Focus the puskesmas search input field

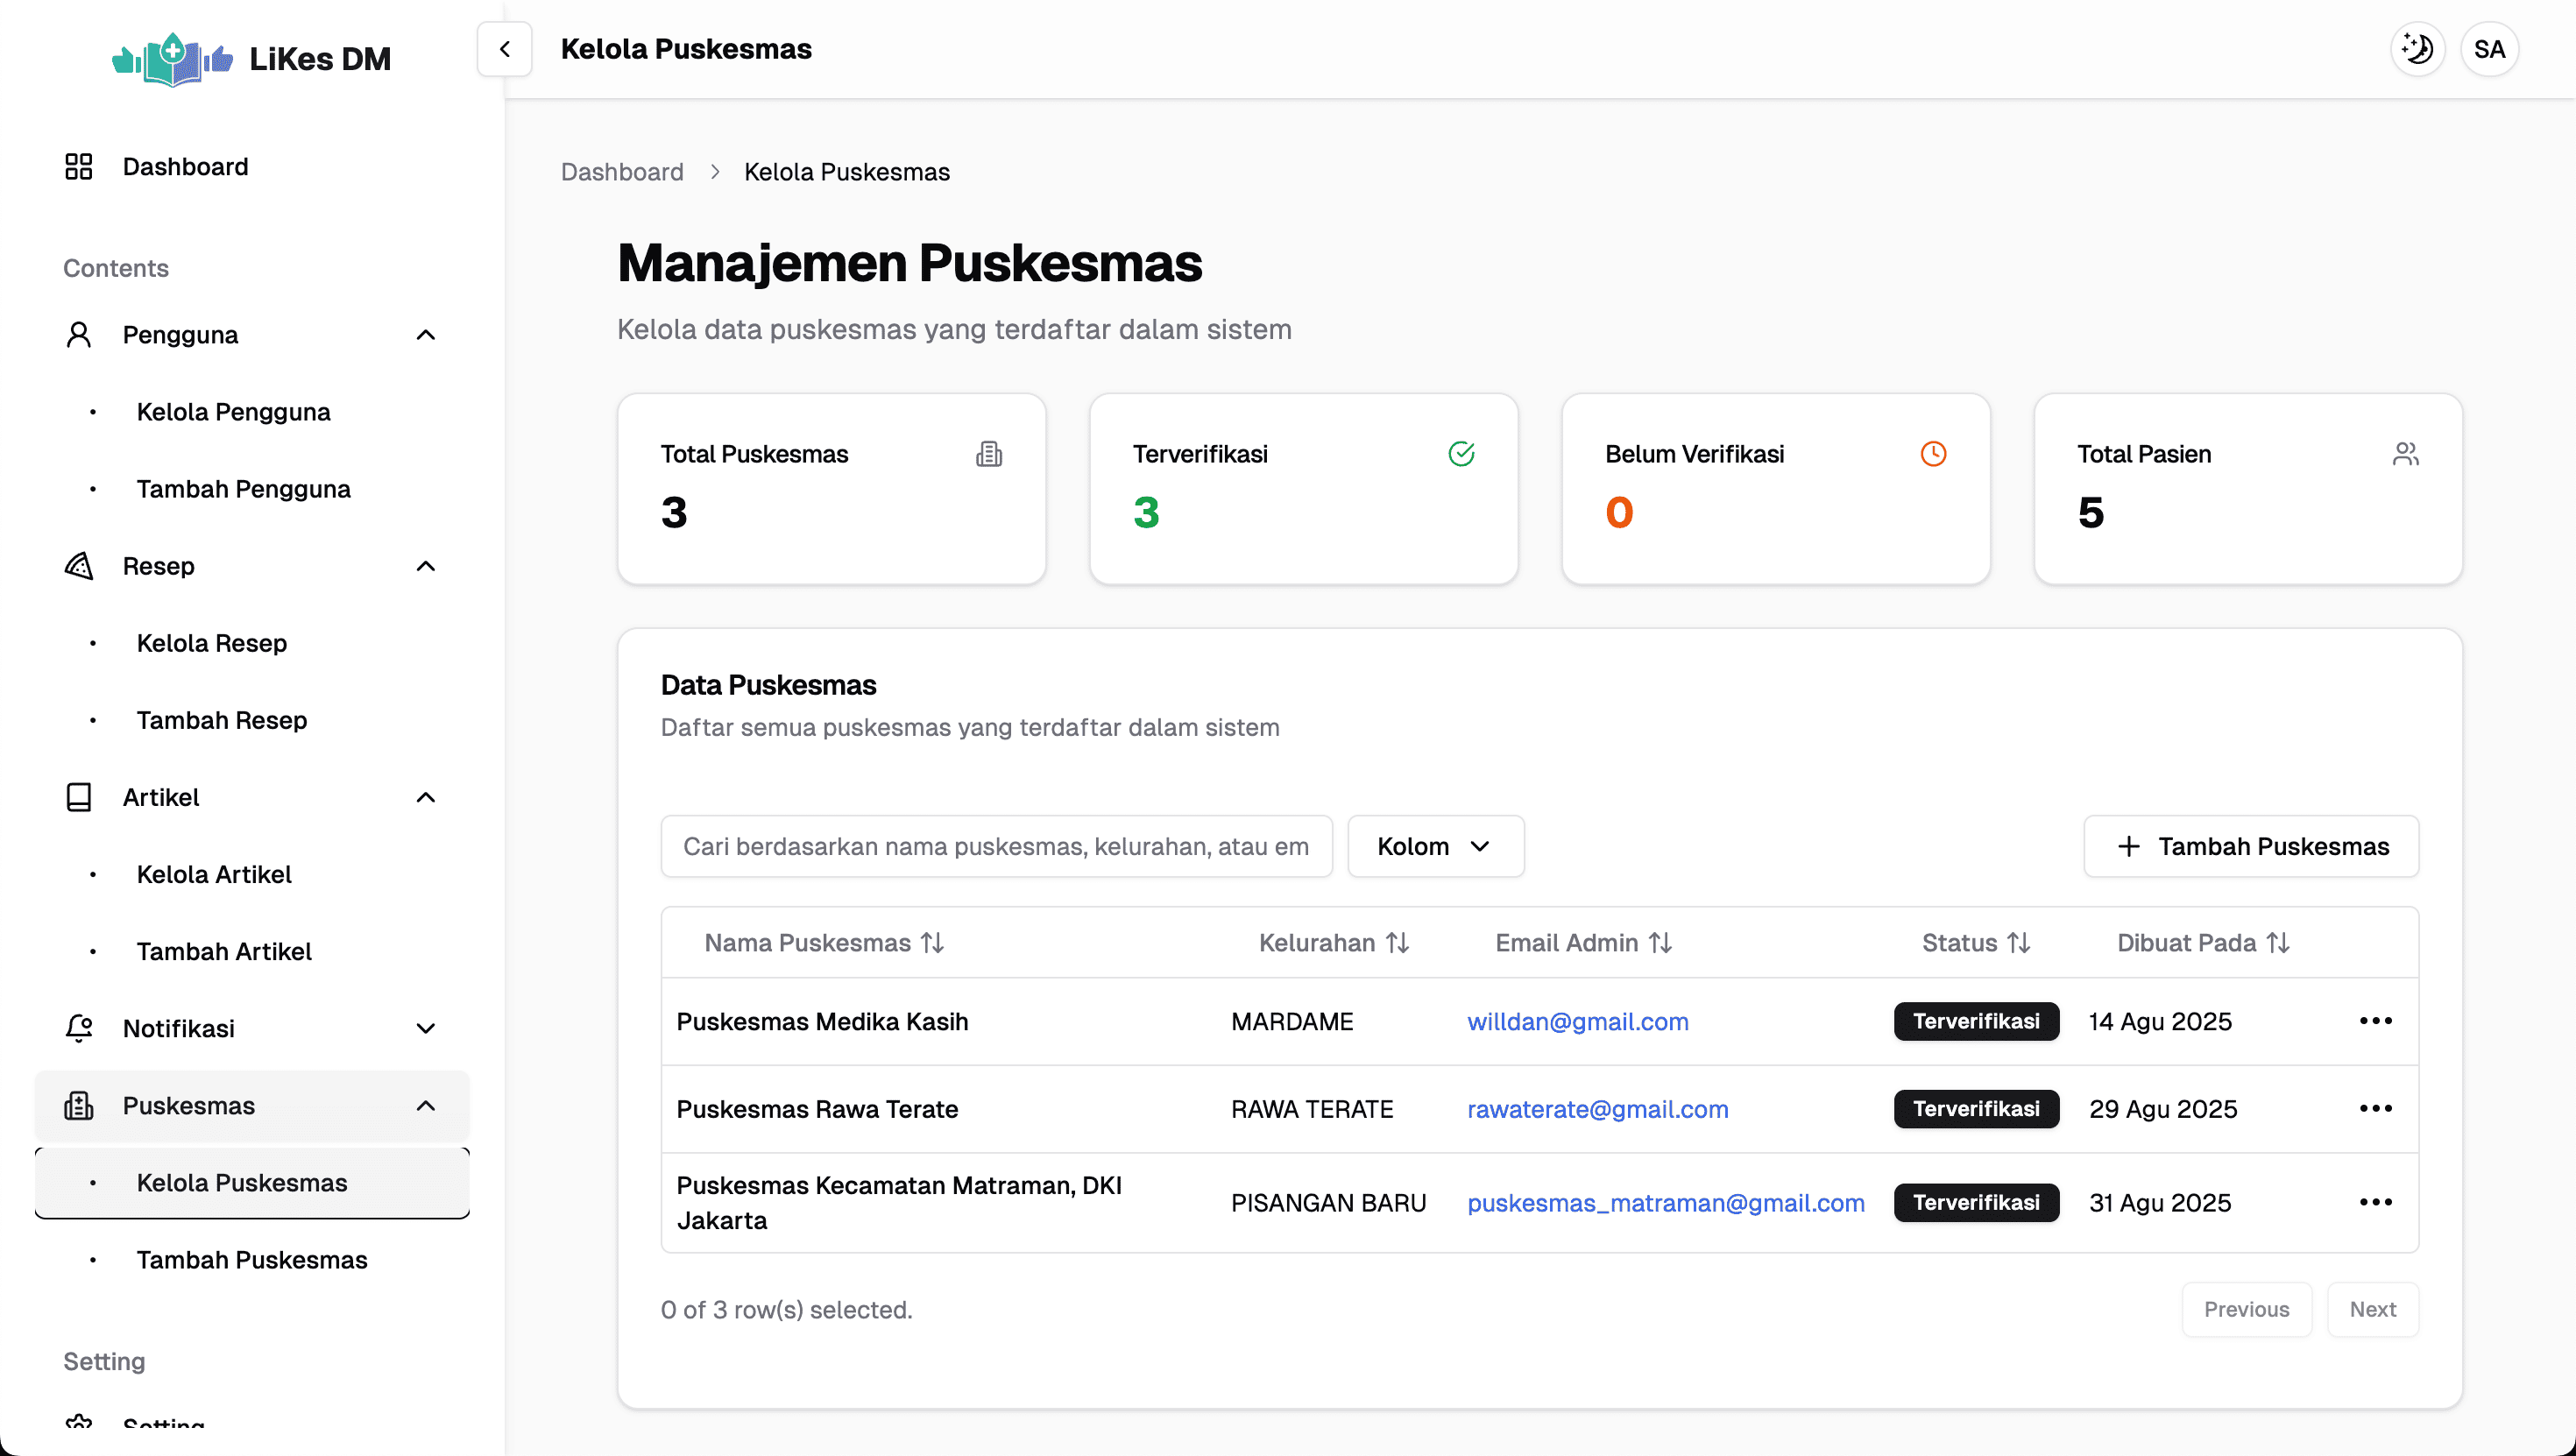point(996,846)
